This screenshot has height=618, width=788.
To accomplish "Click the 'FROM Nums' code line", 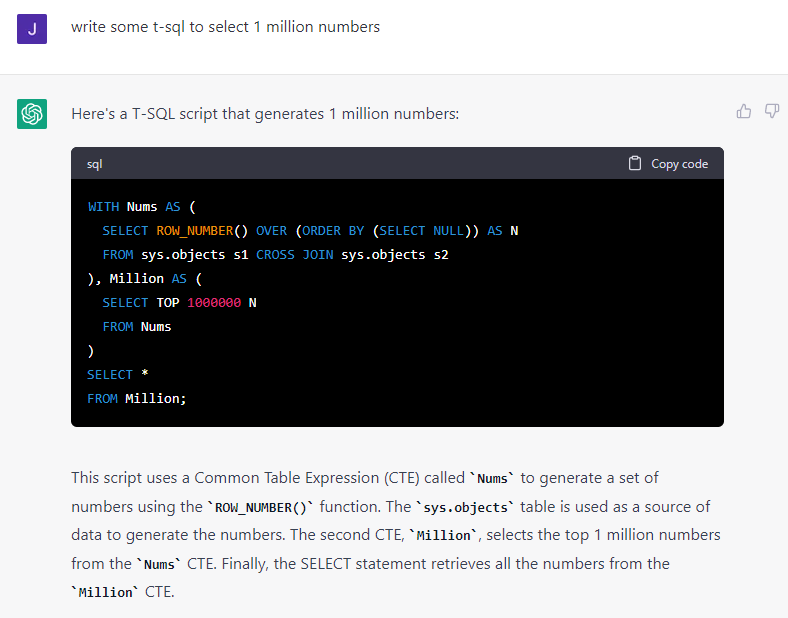I will point(137,327).
